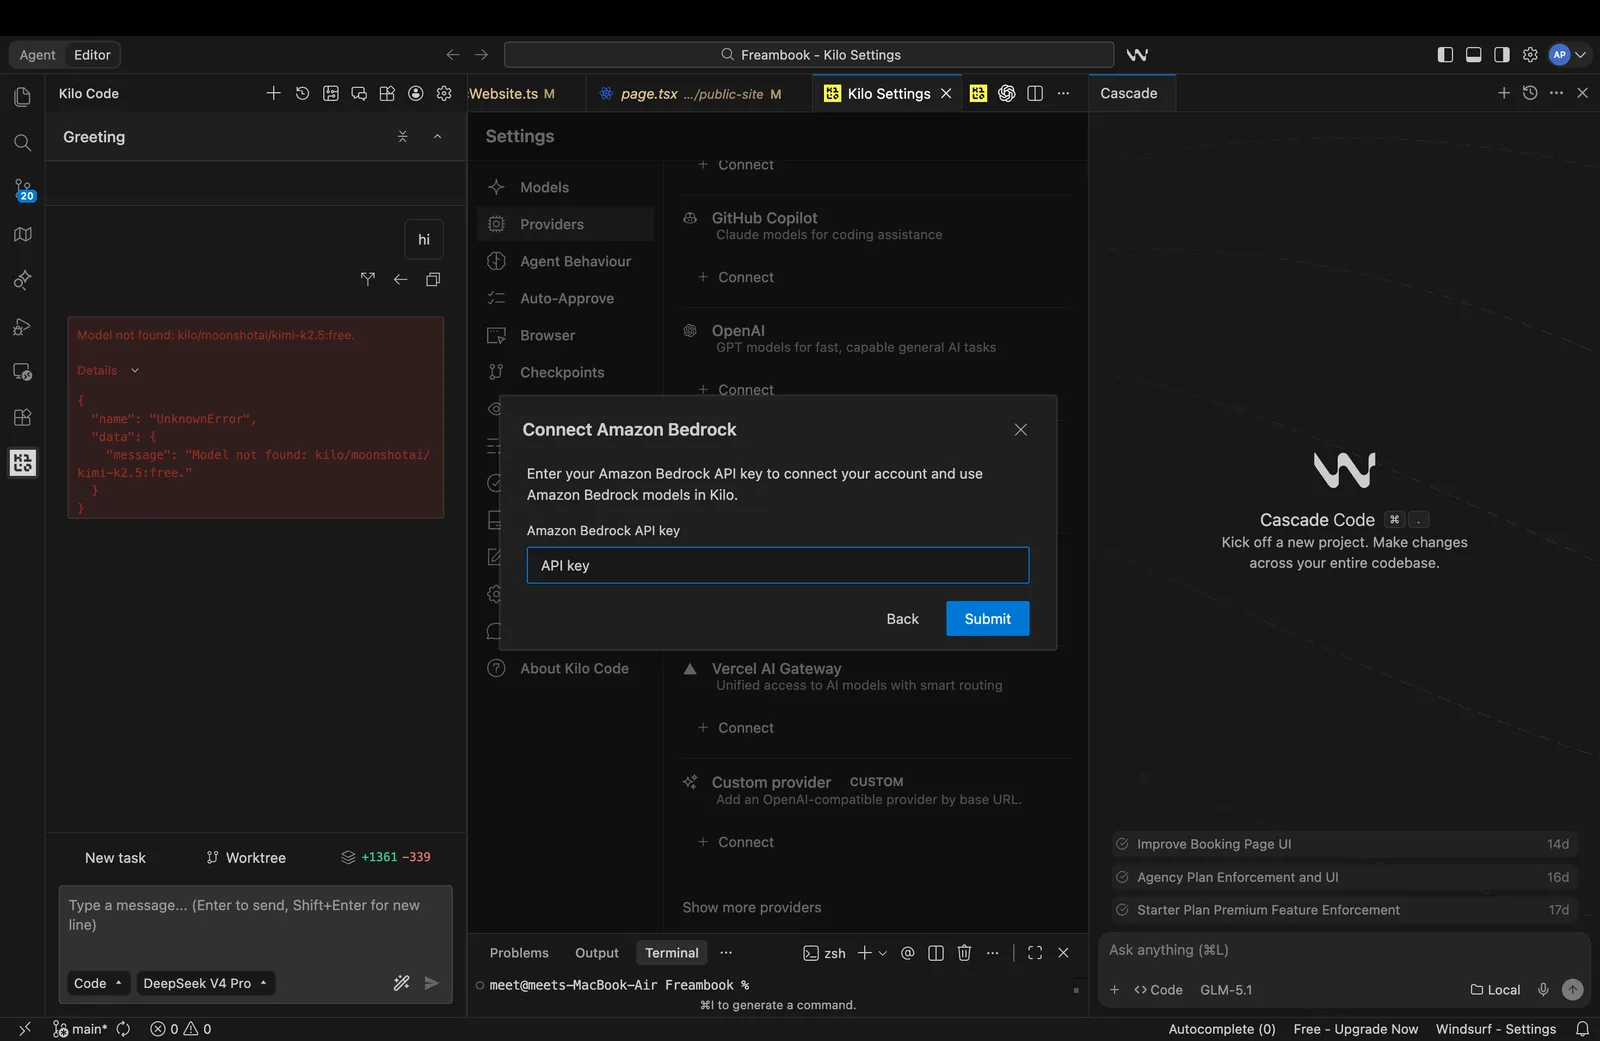Open the ChatGPT icon in the editor toolbar
1600x1041 pixels.
1007,93
